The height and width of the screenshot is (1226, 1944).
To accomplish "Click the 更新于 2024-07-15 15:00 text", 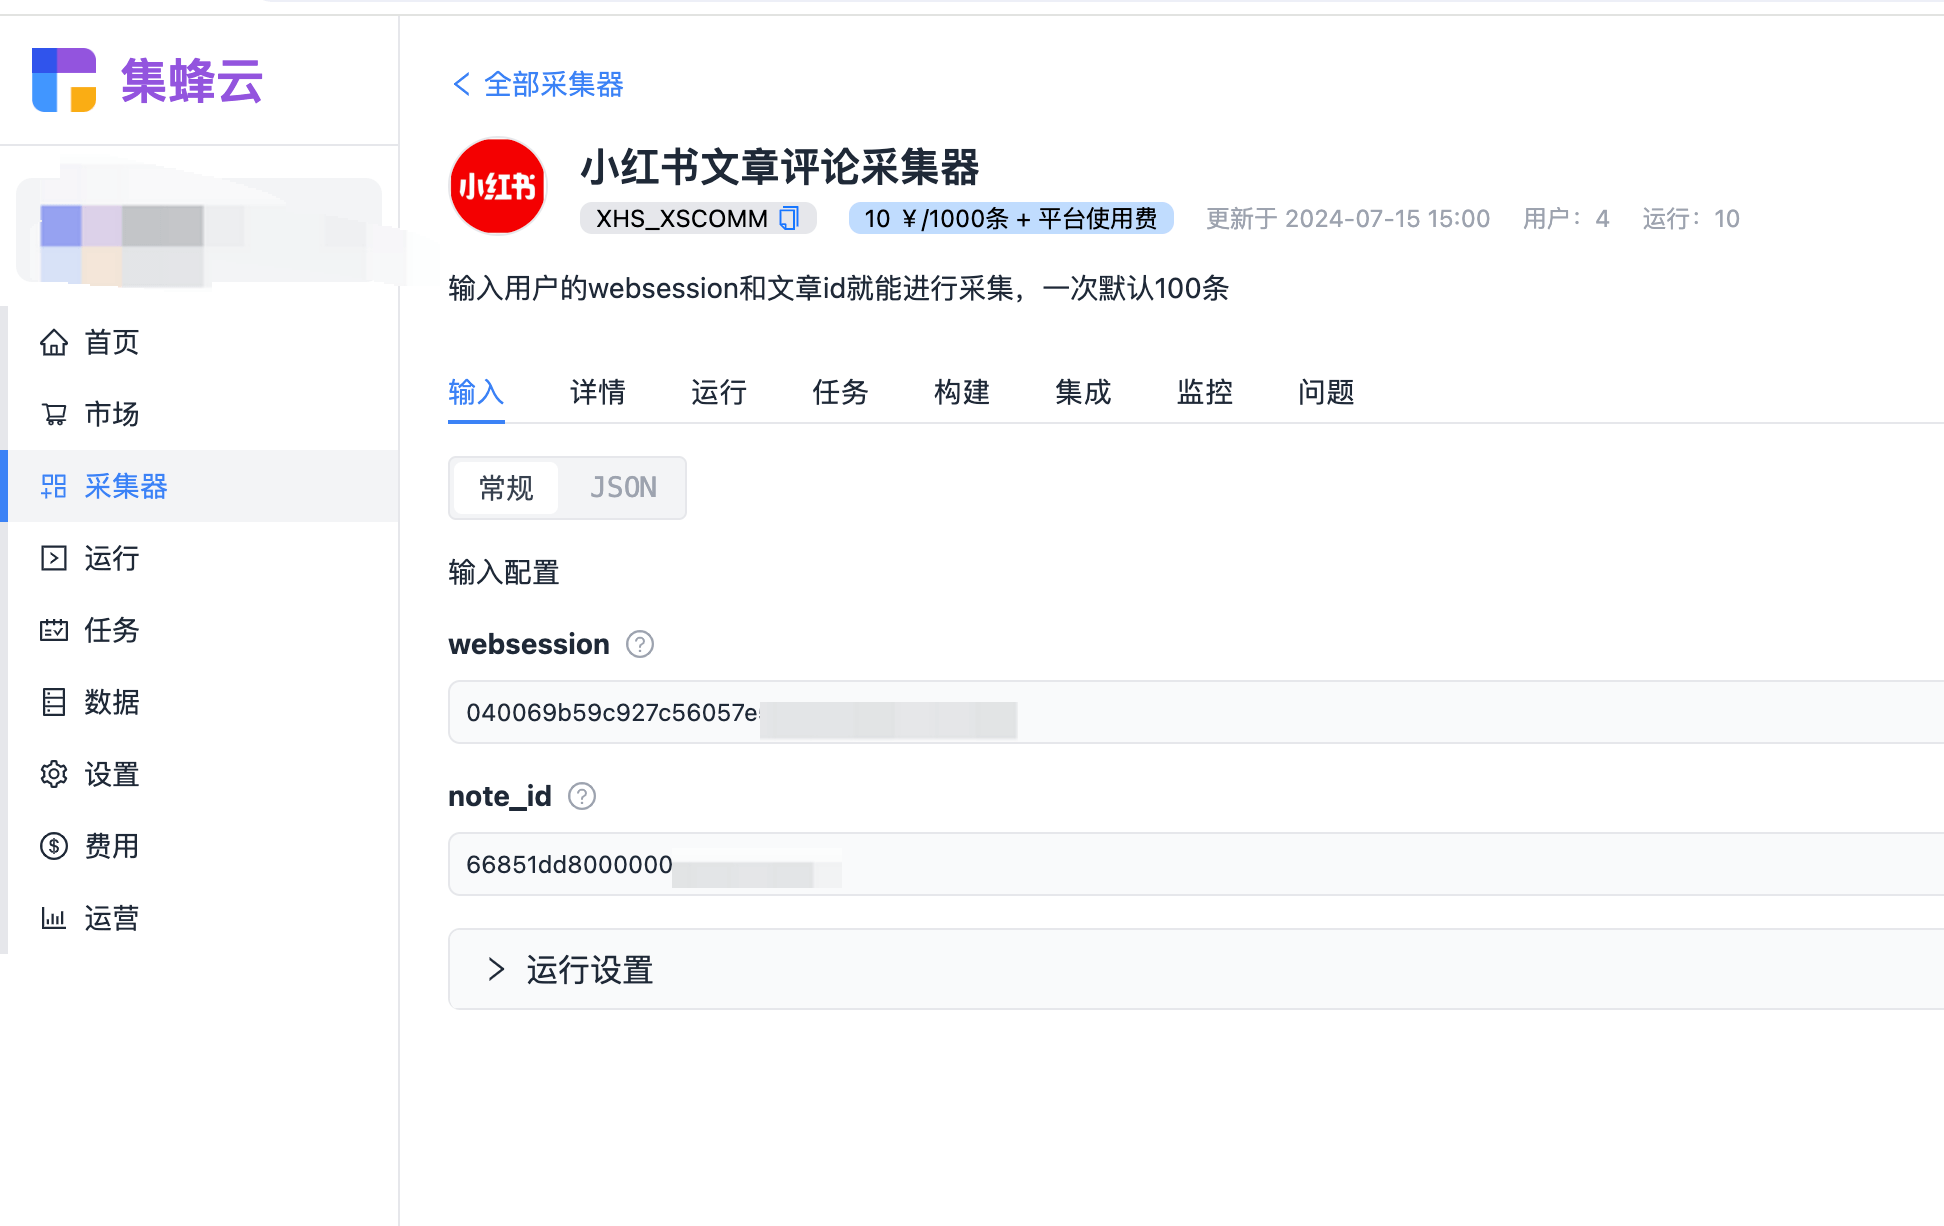I will click(1348, 218).
